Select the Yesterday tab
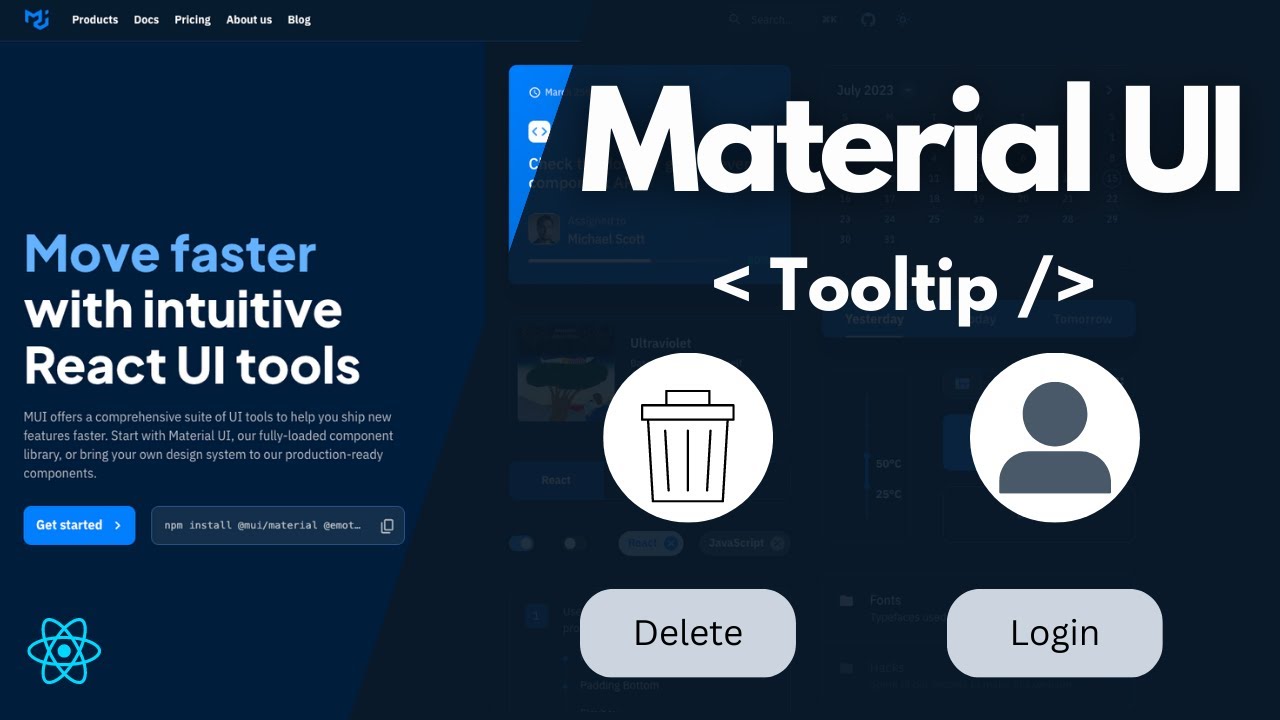The height and width of the screenshot is (720, 1280). pyautogui.click(x=874, y=320)
